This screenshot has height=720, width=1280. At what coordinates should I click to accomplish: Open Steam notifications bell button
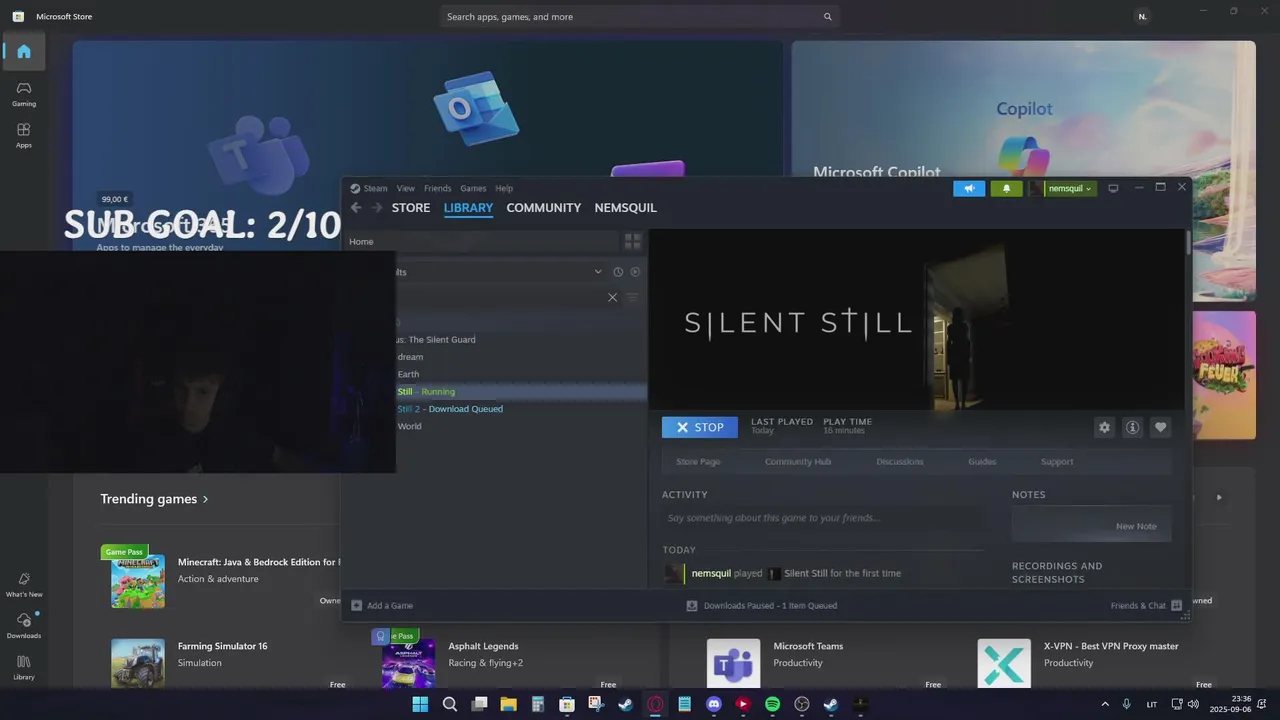coord(1006,188)
